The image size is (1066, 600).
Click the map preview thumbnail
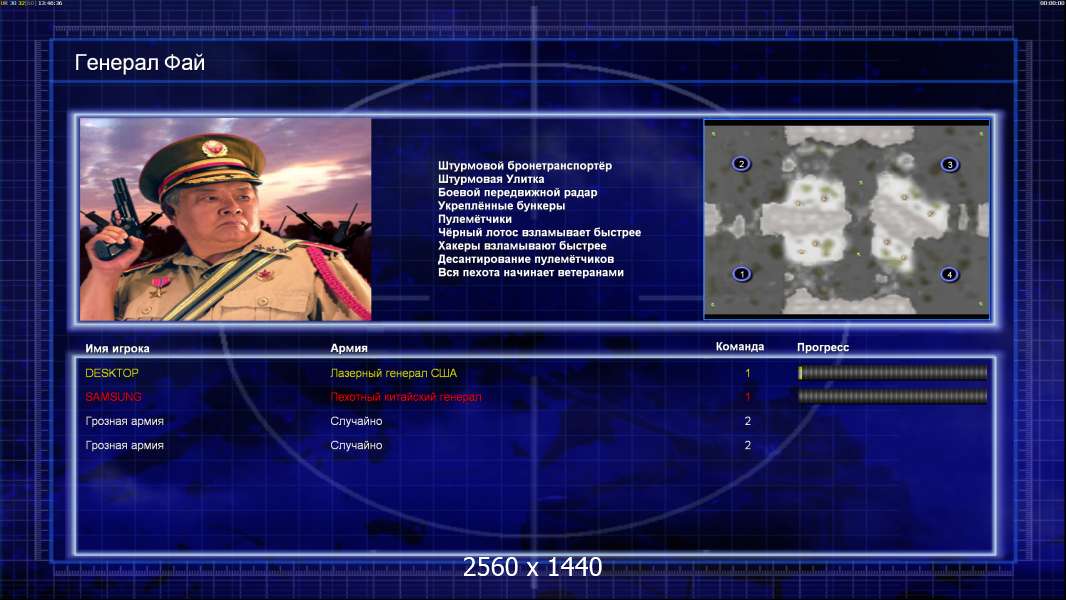[846, 219]
